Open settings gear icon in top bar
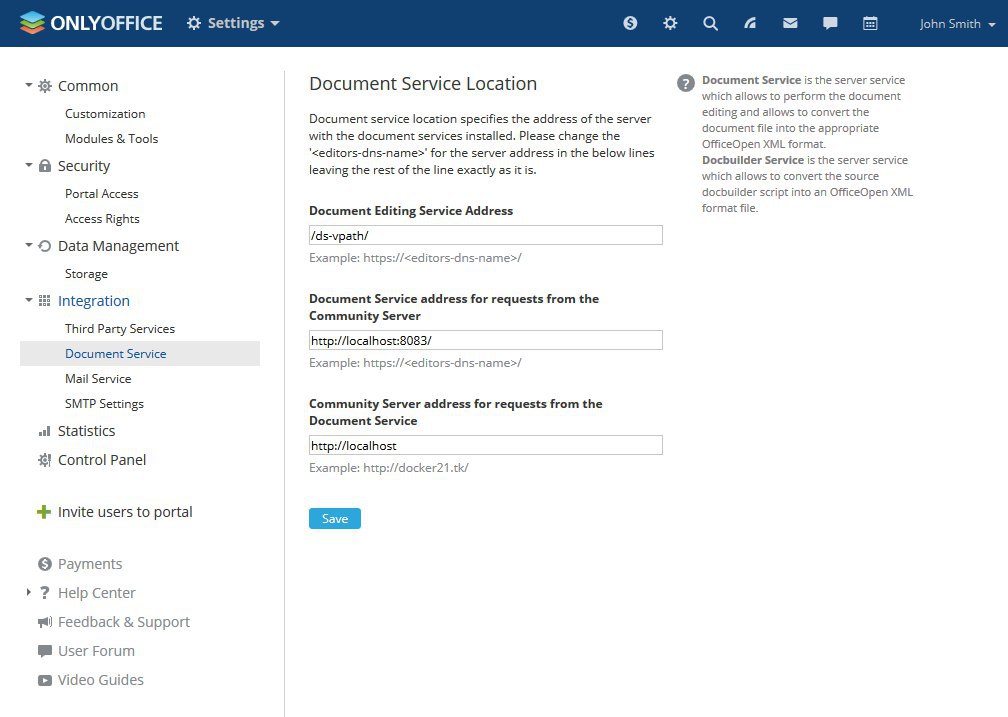 pyautogui.click(x=670, y=23)
